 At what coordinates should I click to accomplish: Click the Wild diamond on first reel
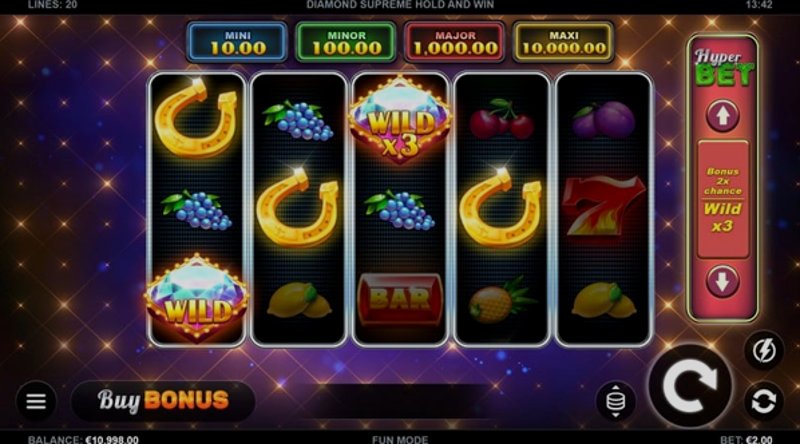[x=197, y=298]
